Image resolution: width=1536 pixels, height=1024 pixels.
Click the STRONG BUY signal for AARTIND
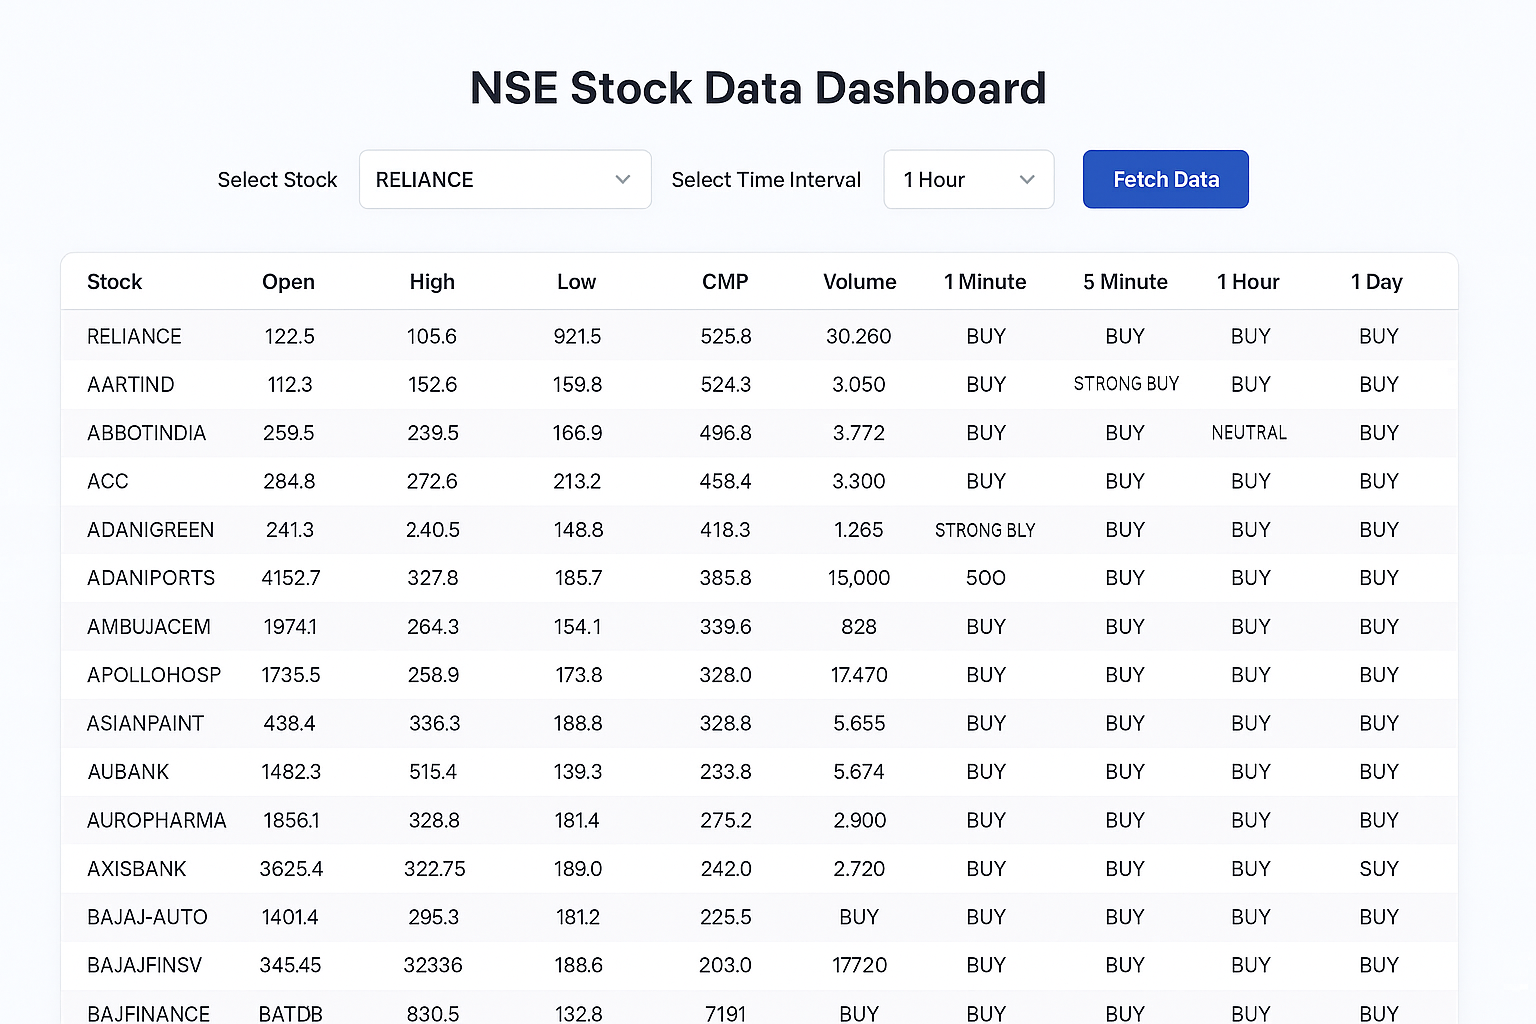coord(1126,384)
